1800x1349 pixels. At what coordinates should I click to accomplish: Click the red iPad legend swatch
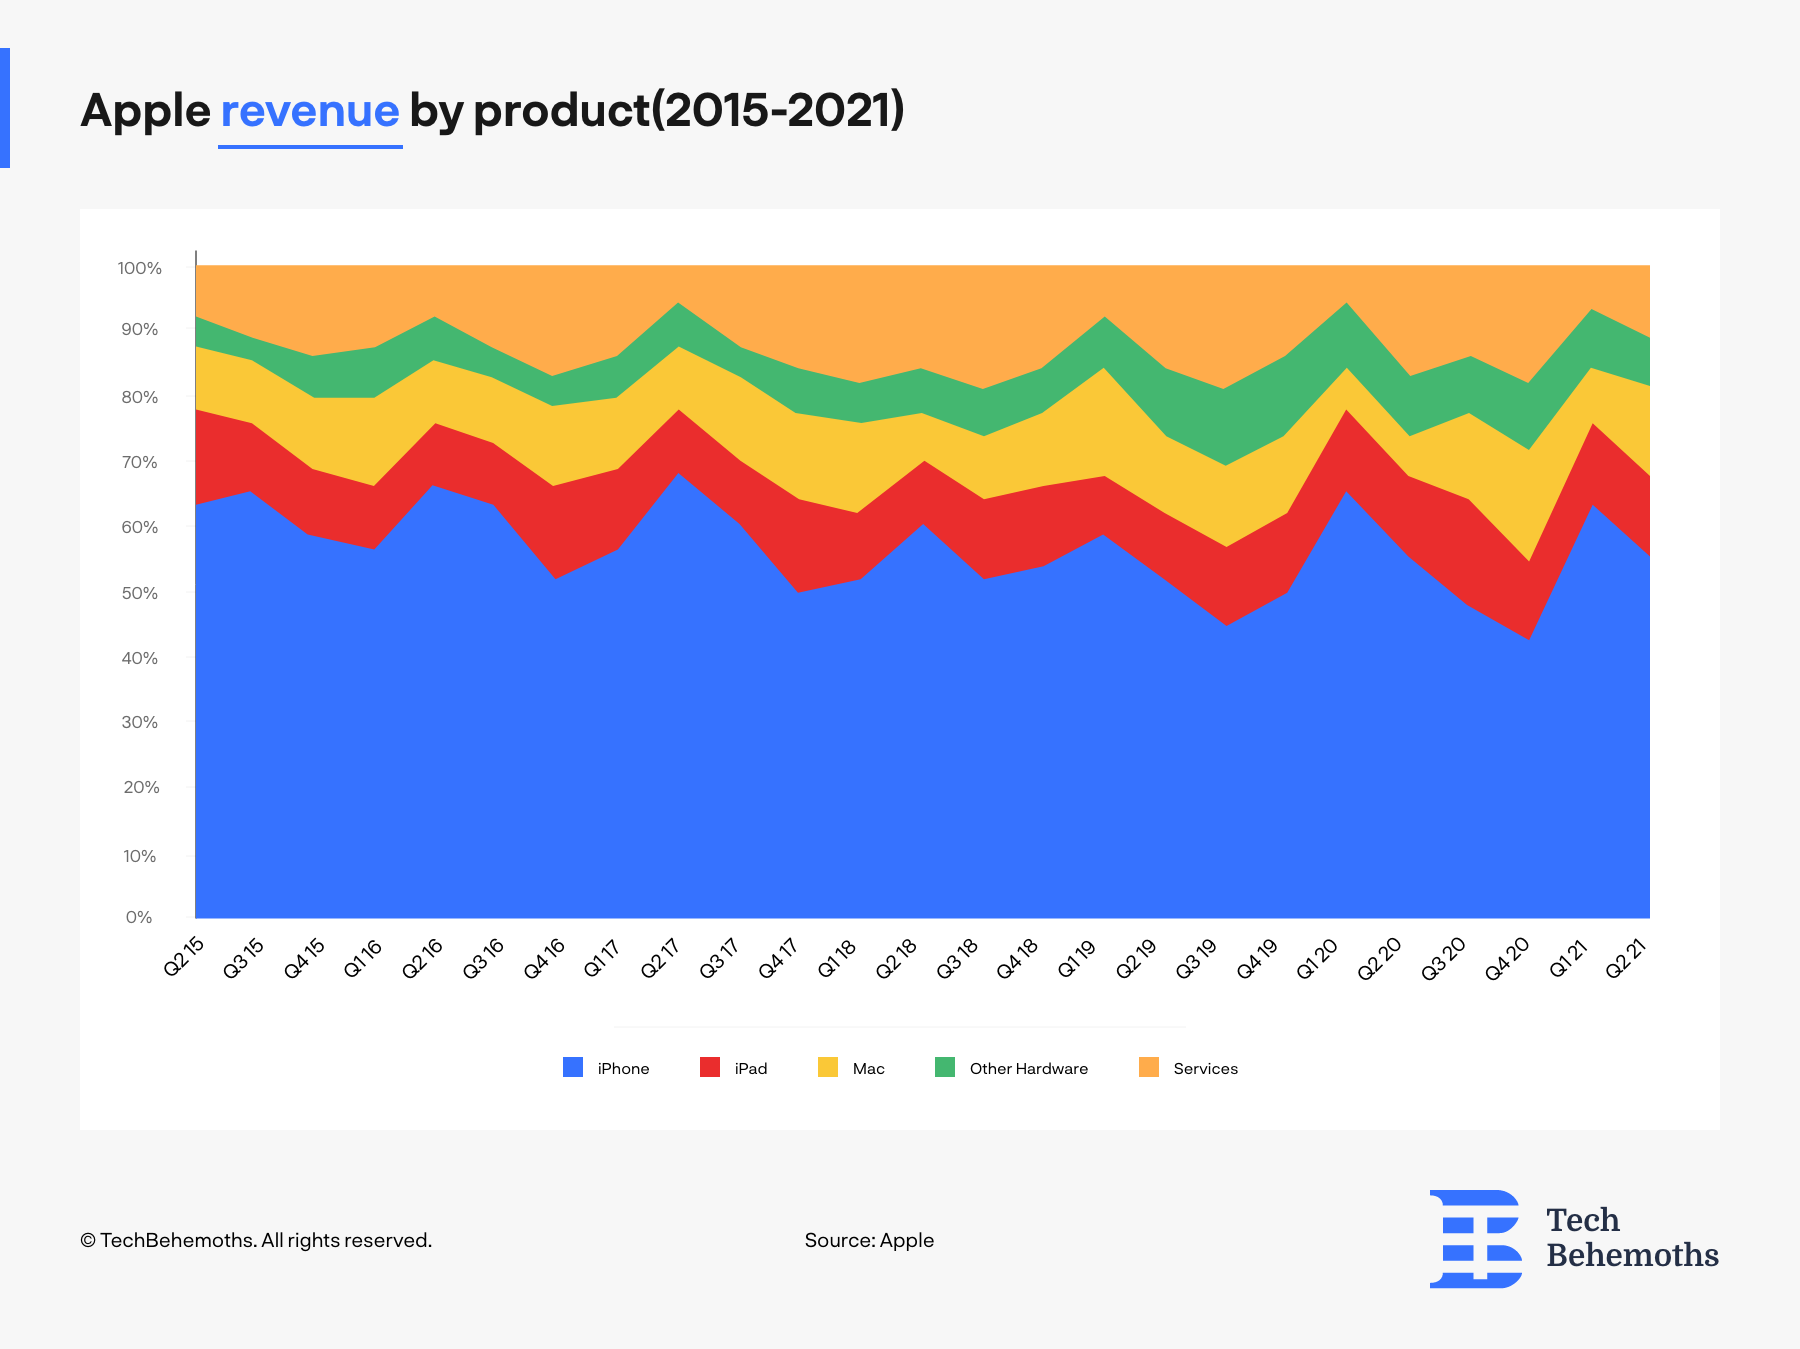point(710,1067)
